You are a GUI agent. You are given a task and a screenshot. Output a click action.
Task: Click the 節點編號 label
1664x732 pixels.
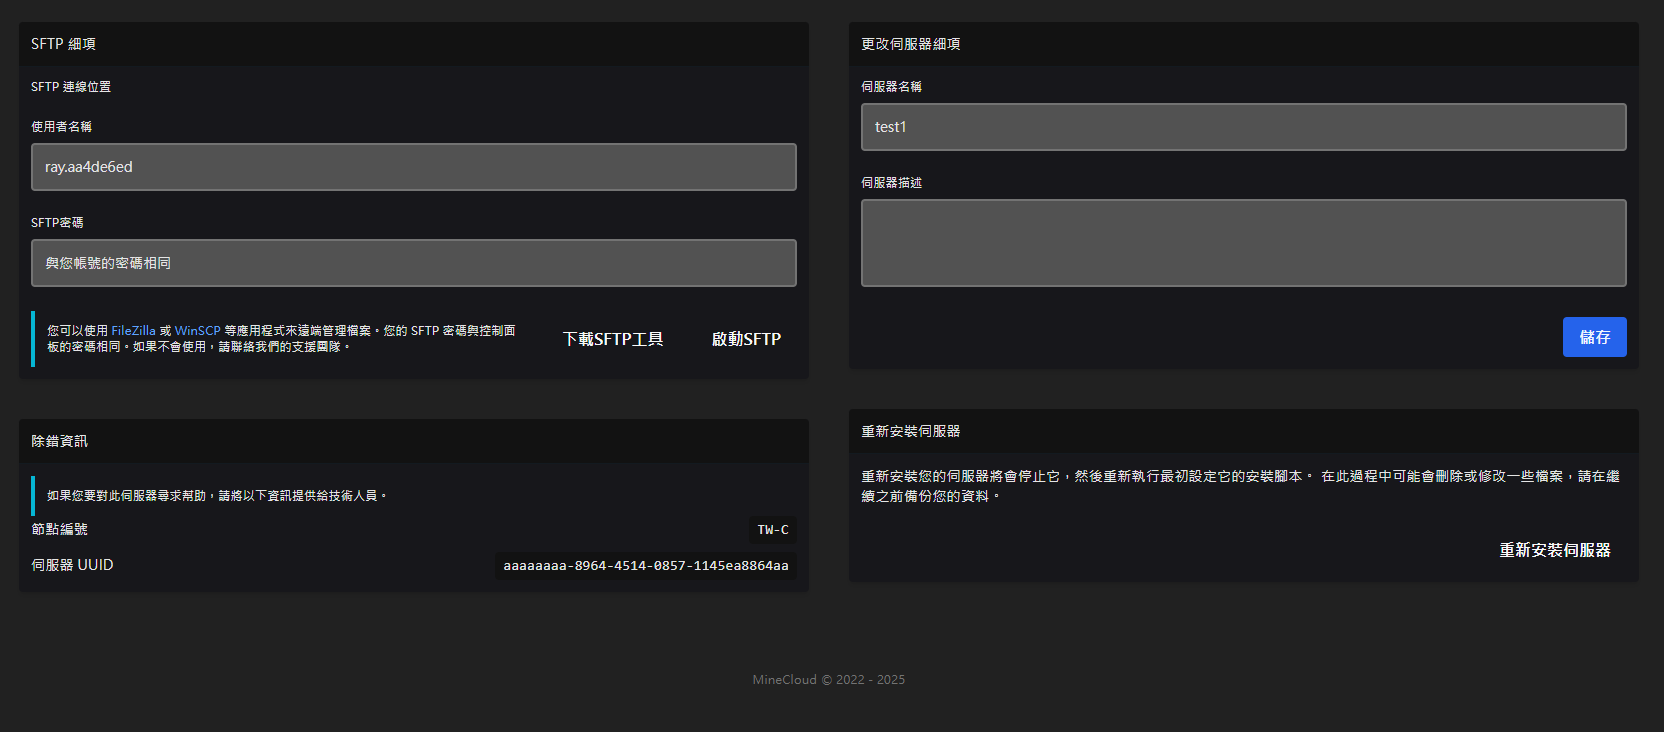pos(59,529)
